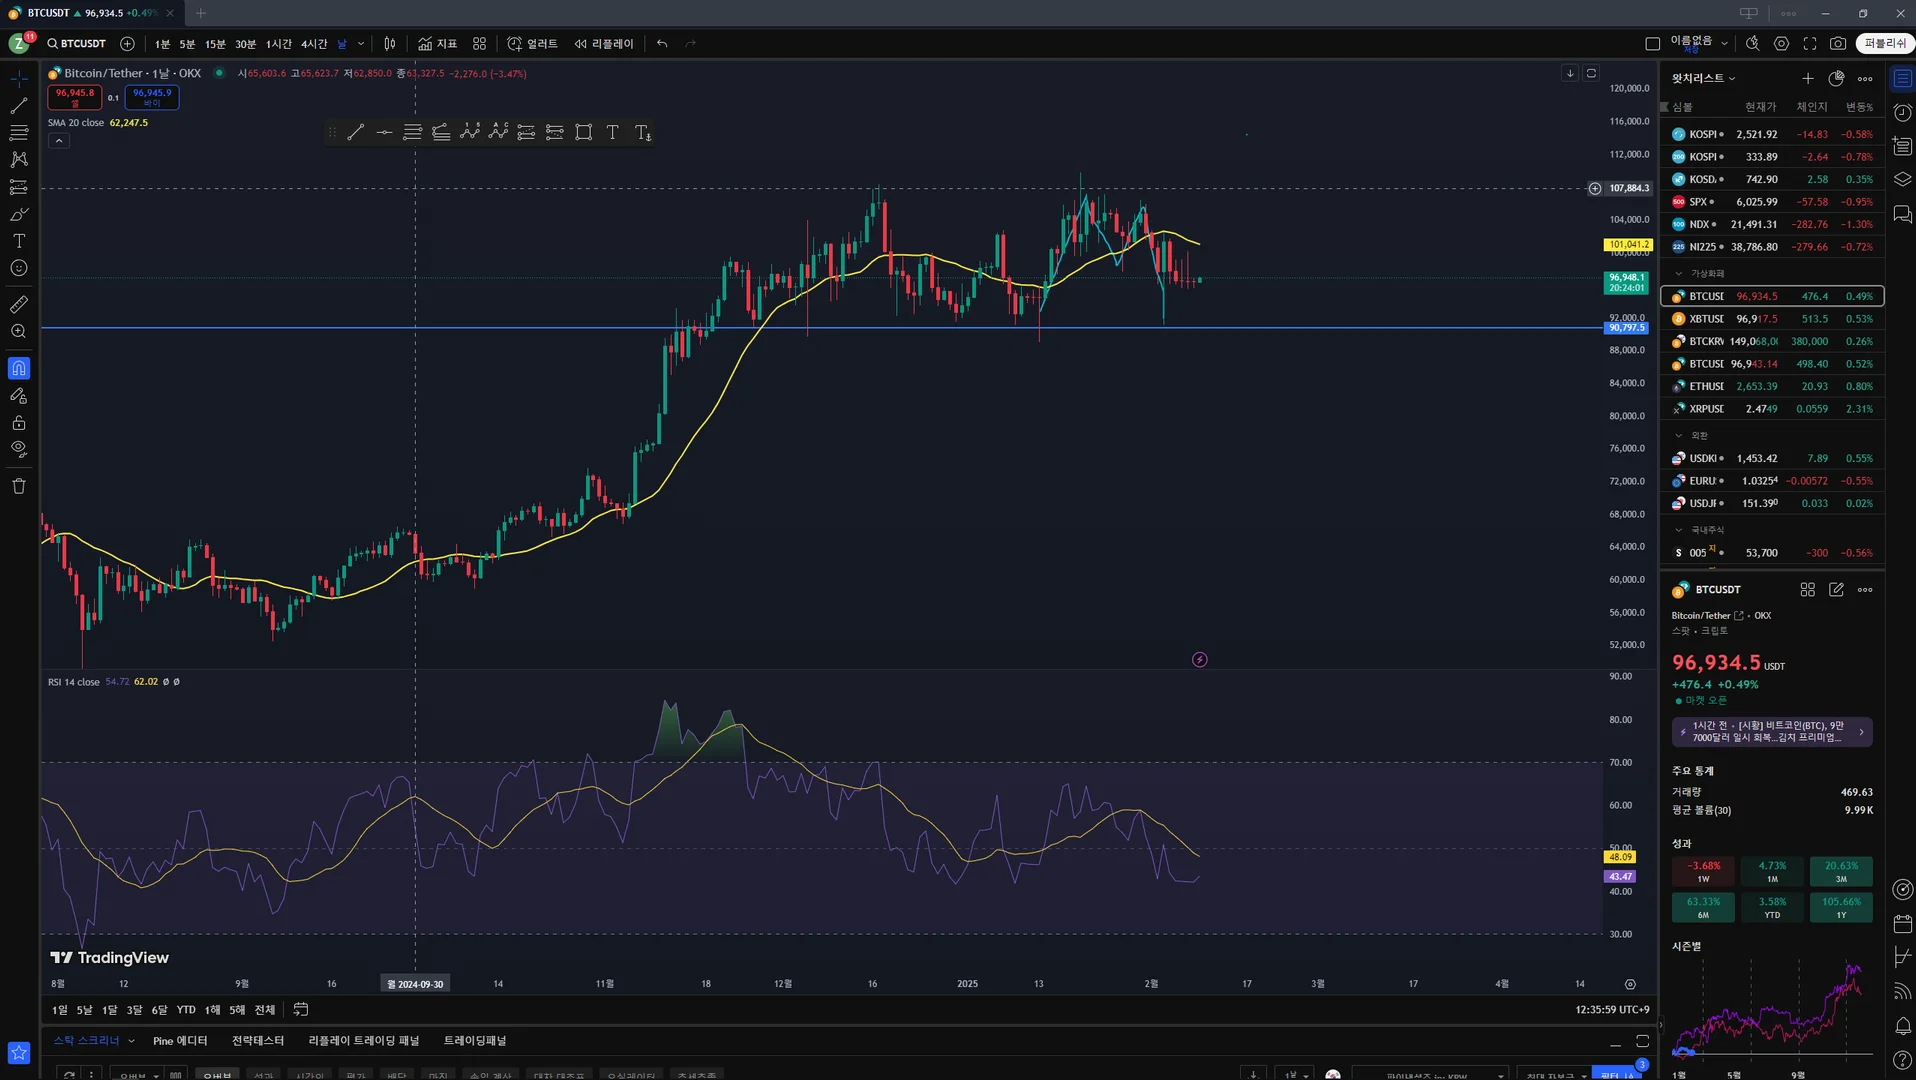Toggle hide all drawings eye icon
This screenshot has height=1080, width=1916.
click(18, 449)
